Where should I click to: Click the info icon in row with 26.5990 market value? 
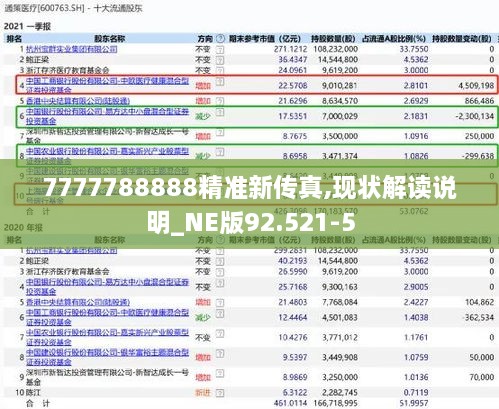tap(220, 272)
